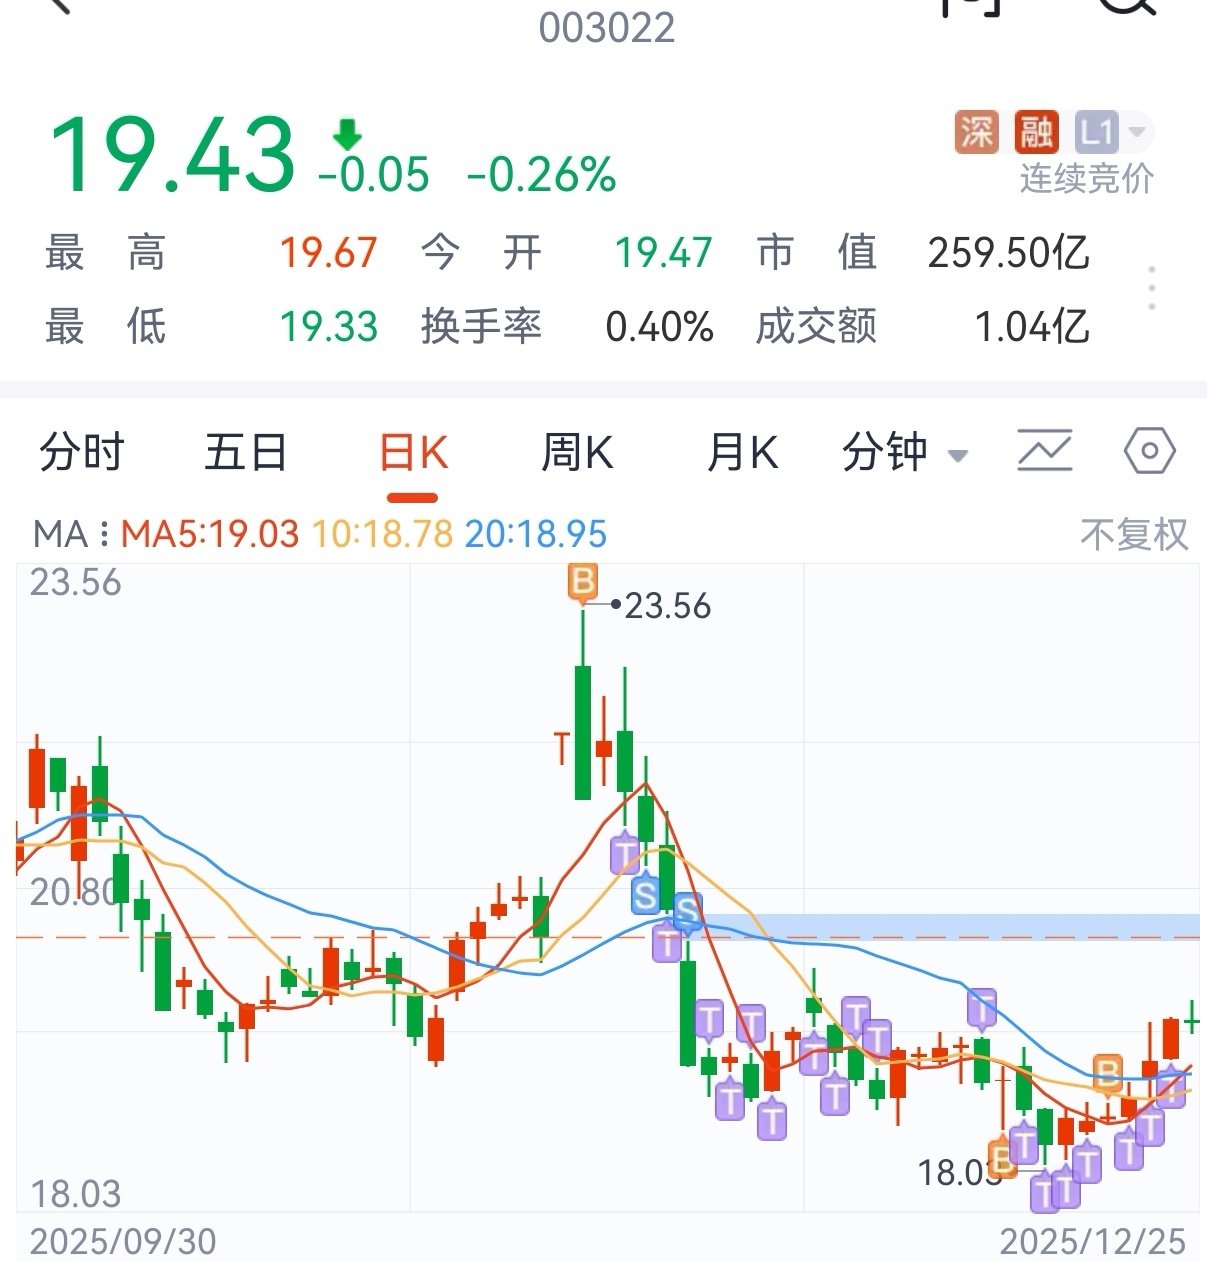The image size is (1207, 1262).
Task: Tap the 连续竞价 status label
Action: 1087,179
